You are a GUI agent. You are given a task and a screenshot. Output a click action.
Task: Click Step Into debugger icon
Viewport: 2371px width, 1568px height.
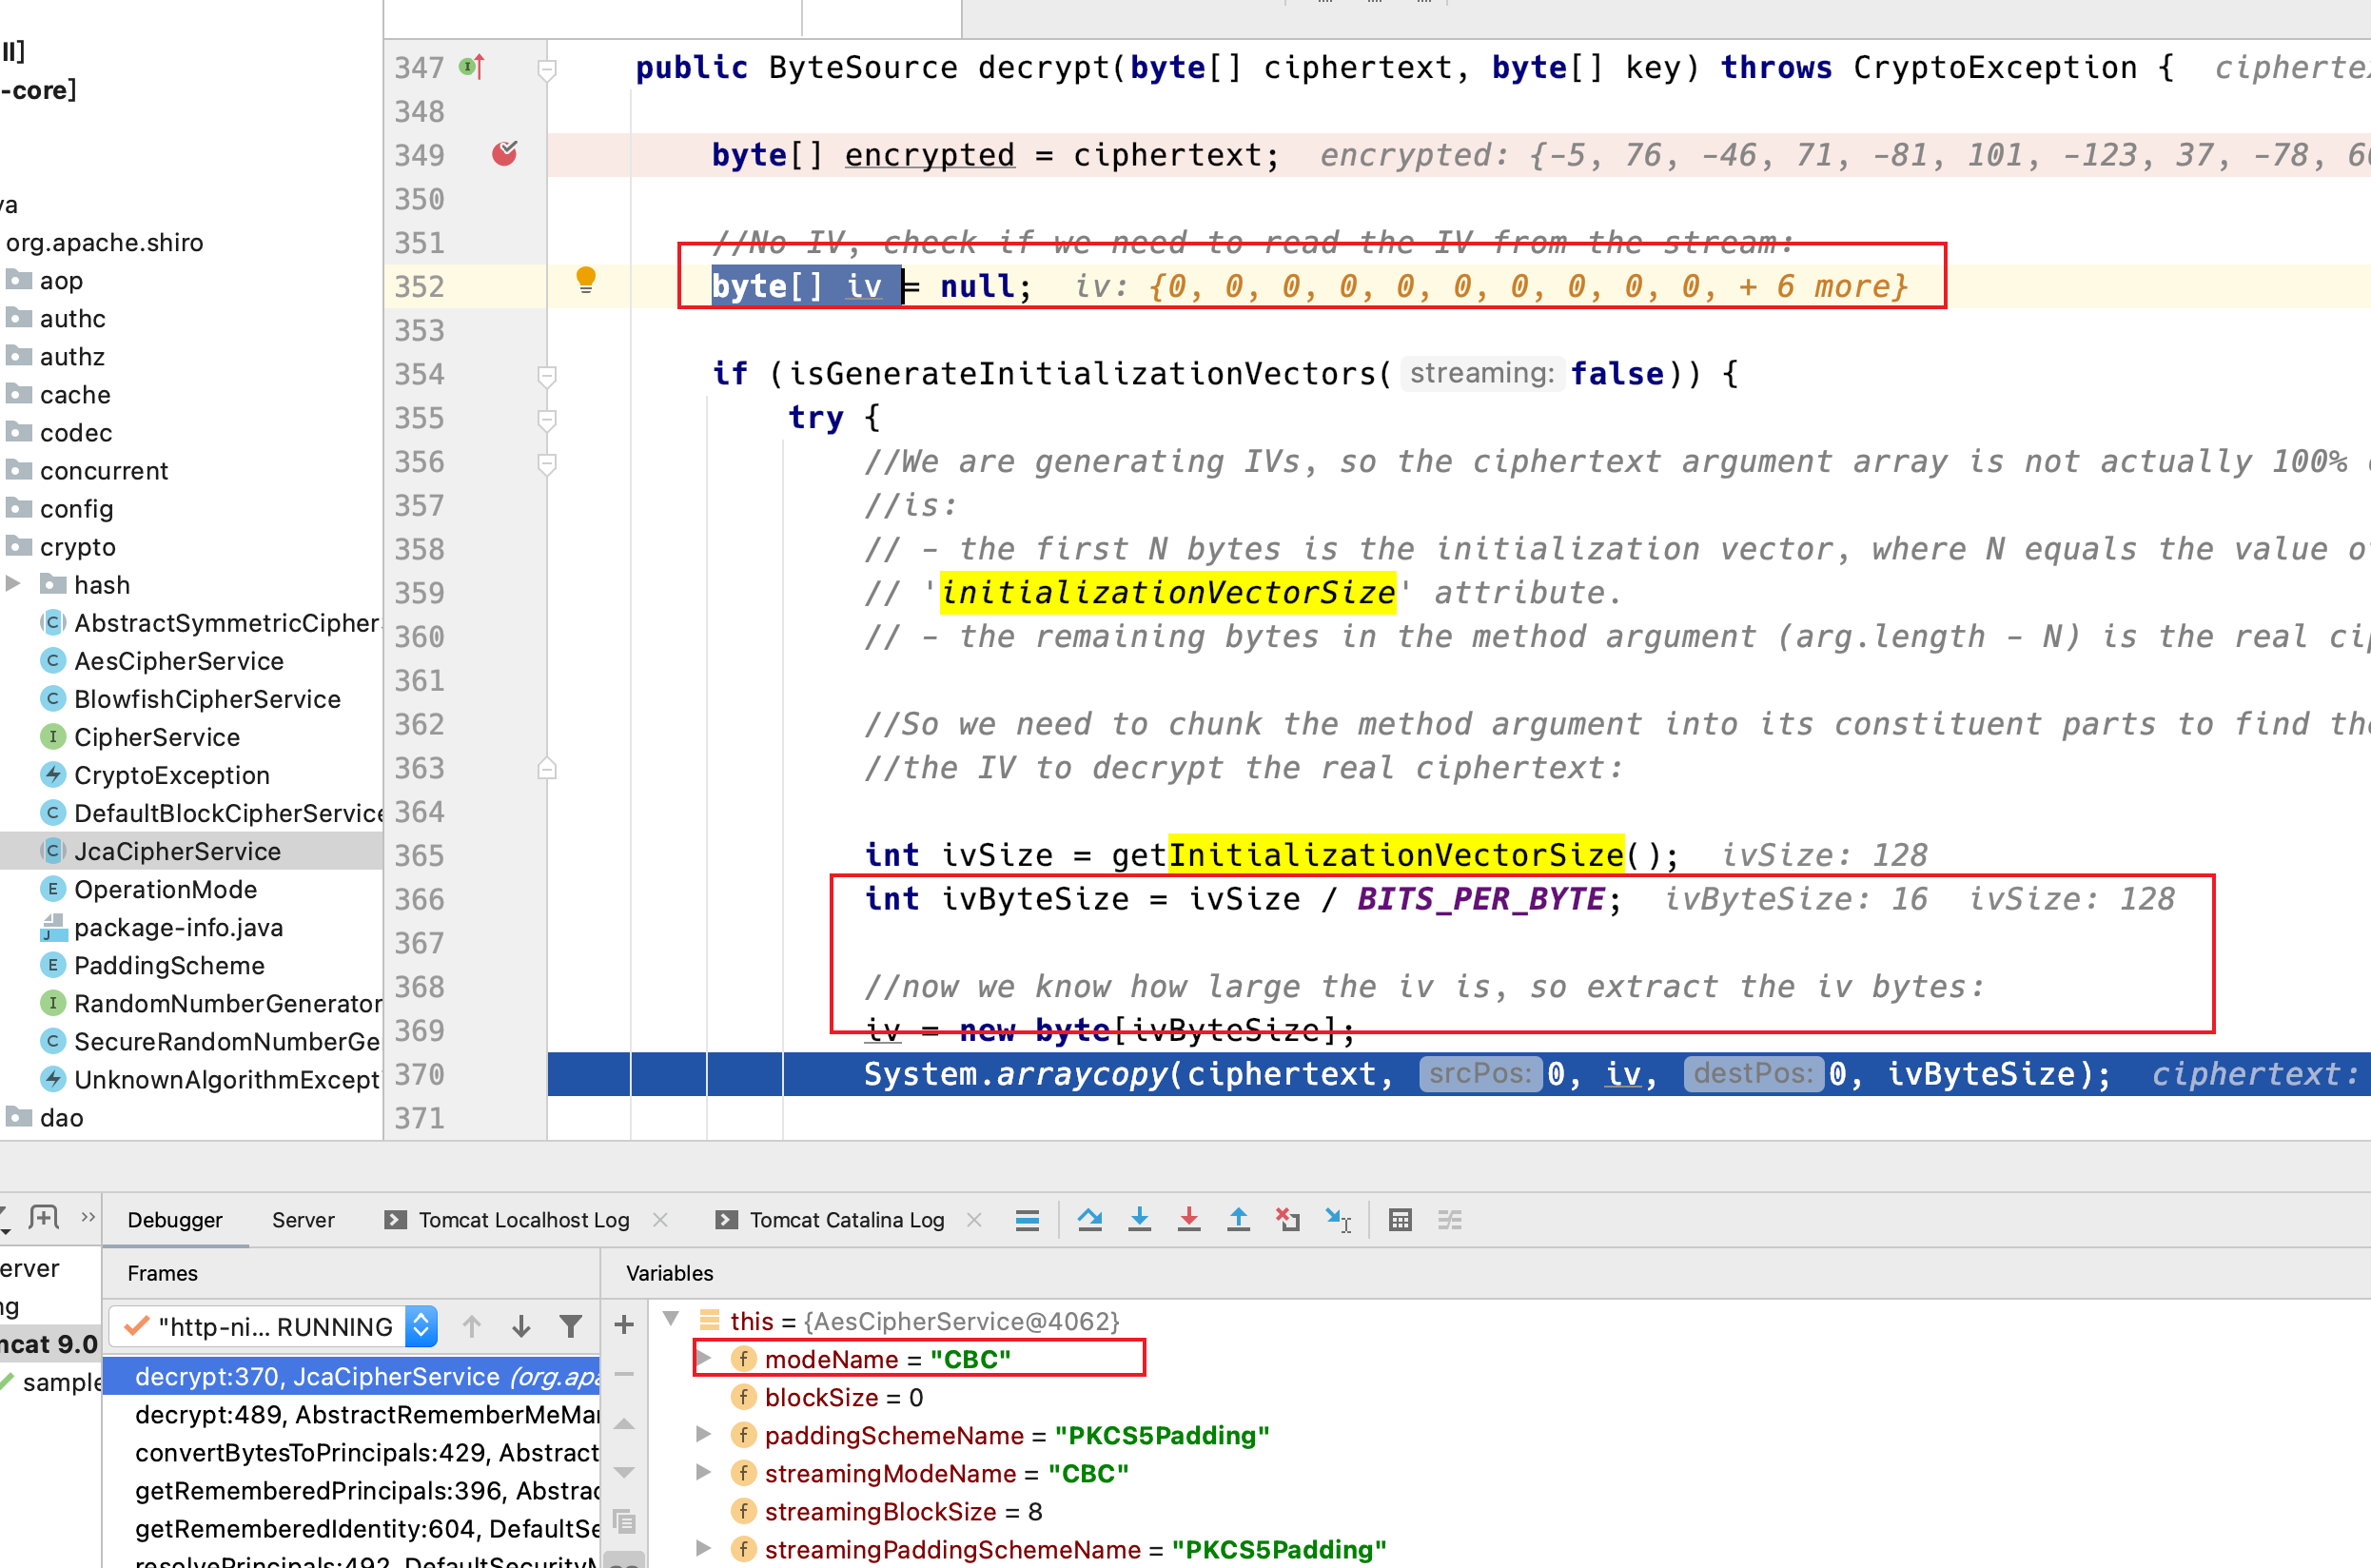[x=1139, y=1219]
